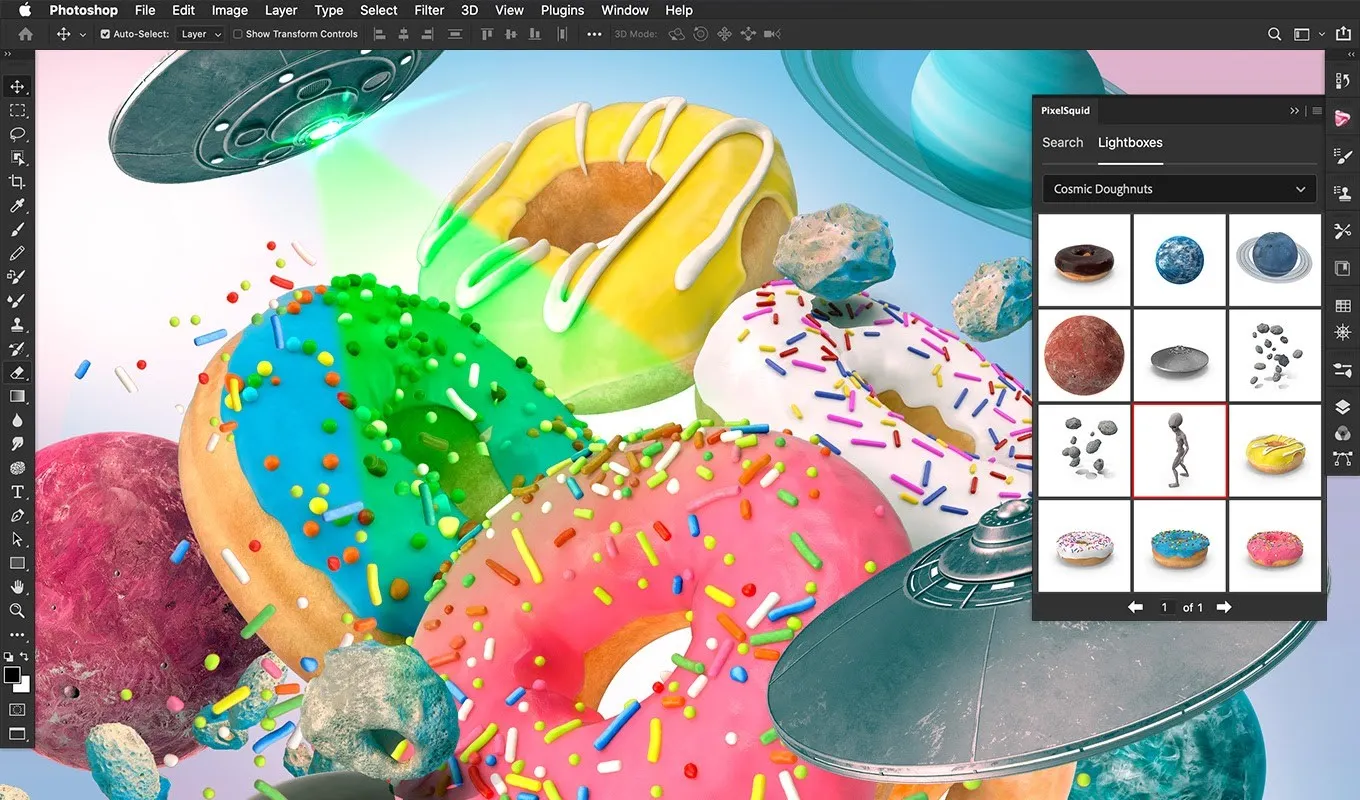Viewport: 1360px width, 800px height.
Task: Go to the Home screen icon
Action: (x=26, y=34)
